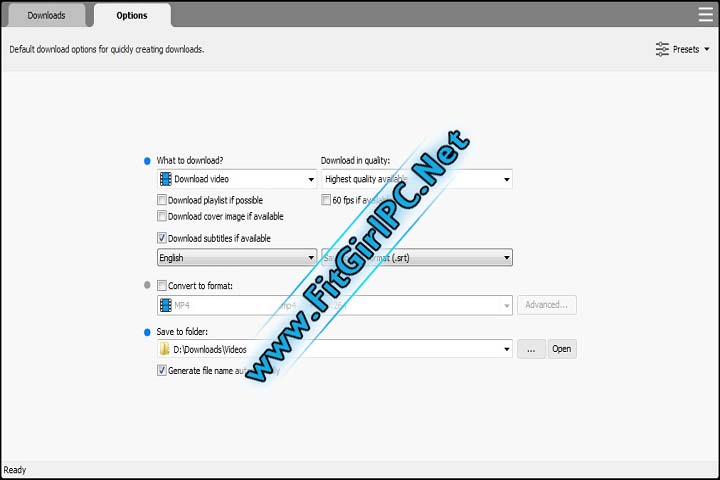The height and width of the screenshot is (480, 720).
Task: Tick the Download cover image checkbox
Action: pyautogui.click(x=162, y=216)
